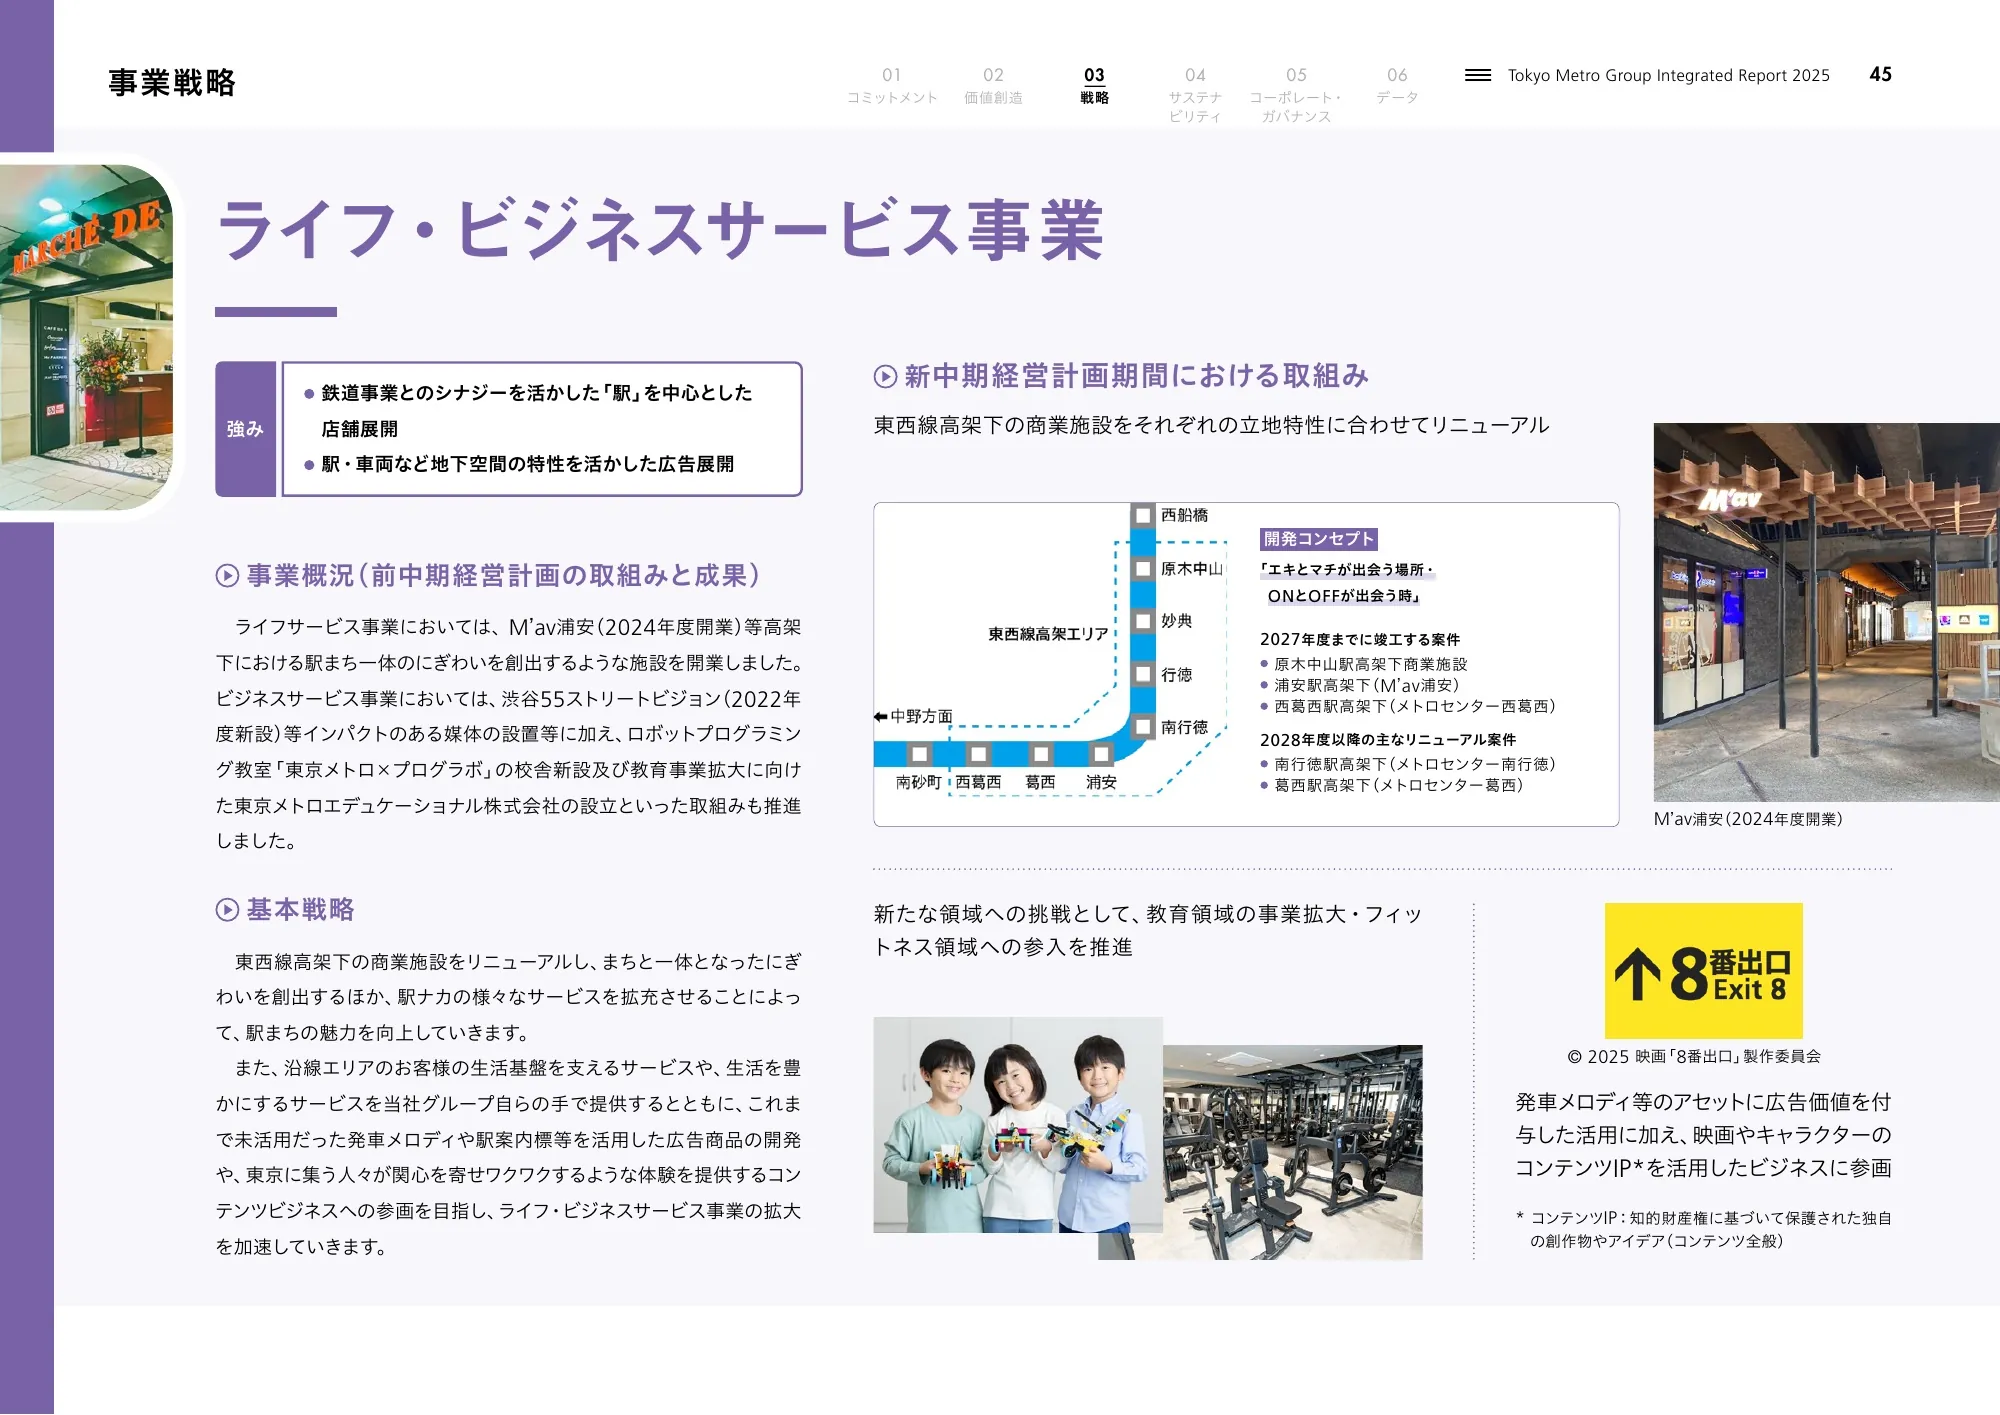Click the 中野方面 arrow on the map
The width and height of the screenshot is (2000, 1415).
[x=881, y=717]
